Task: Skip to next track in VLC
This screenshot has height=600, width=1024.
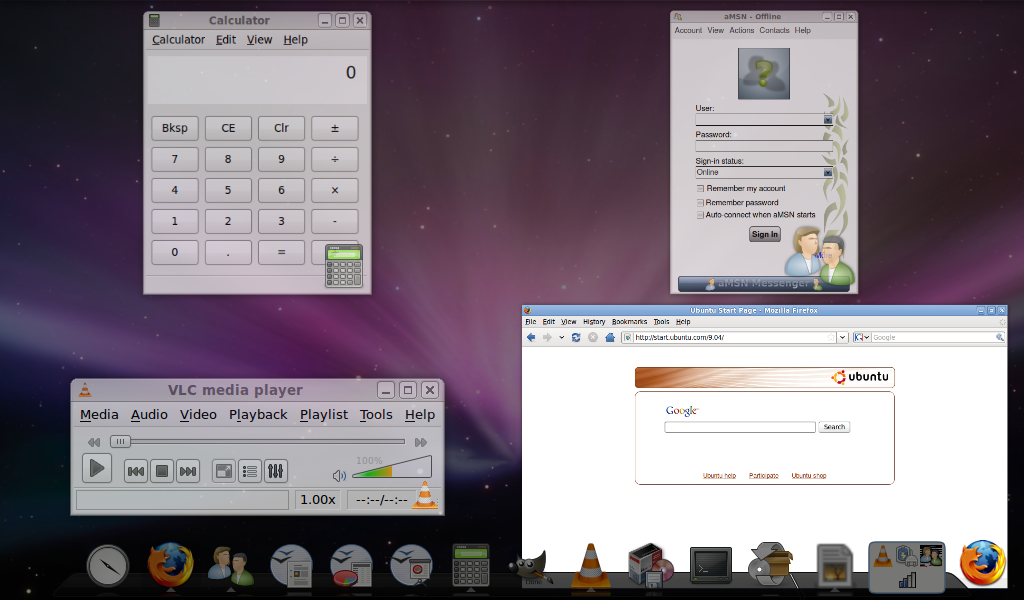Action: pos(188,471)
